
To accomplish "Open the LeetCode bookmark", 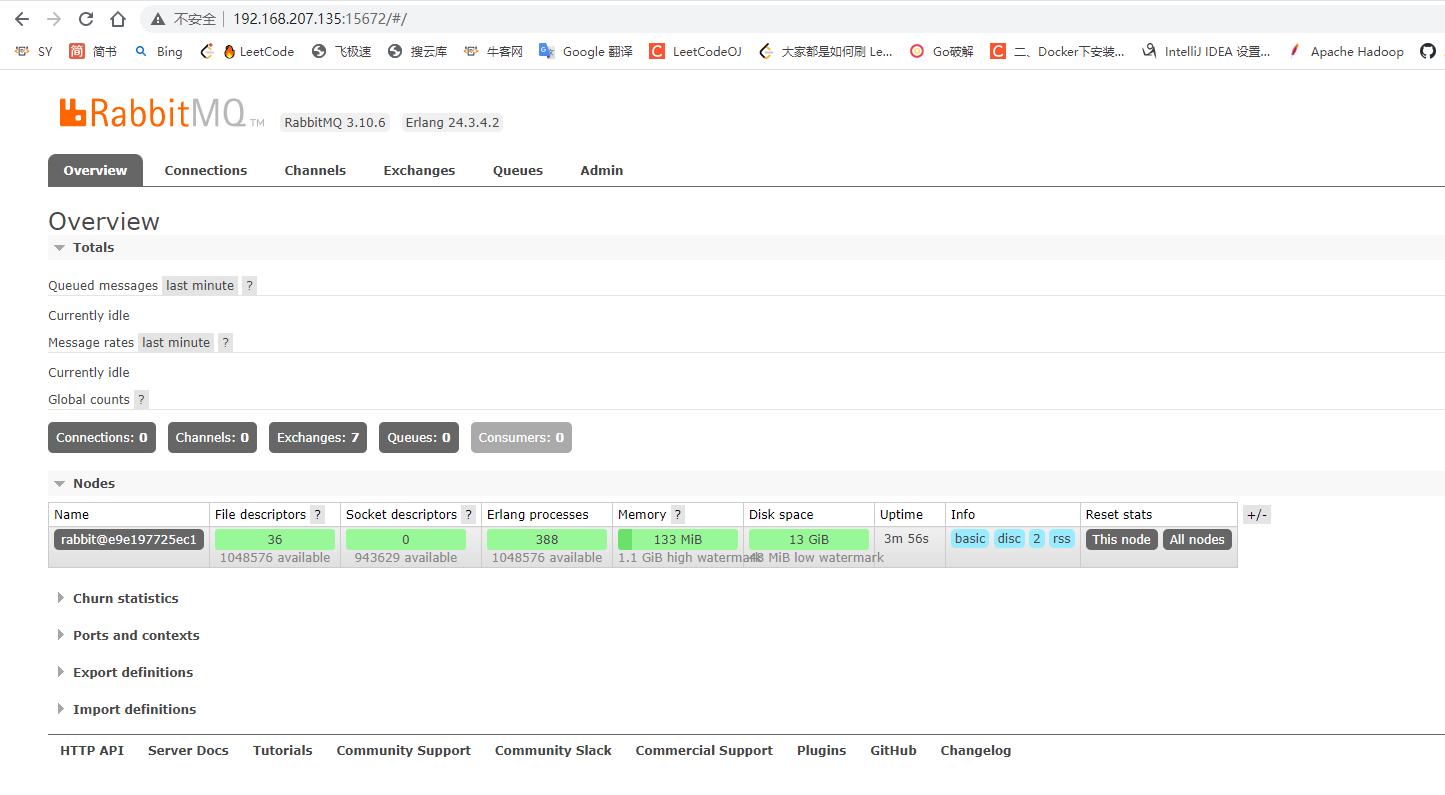I will point(247,51).
